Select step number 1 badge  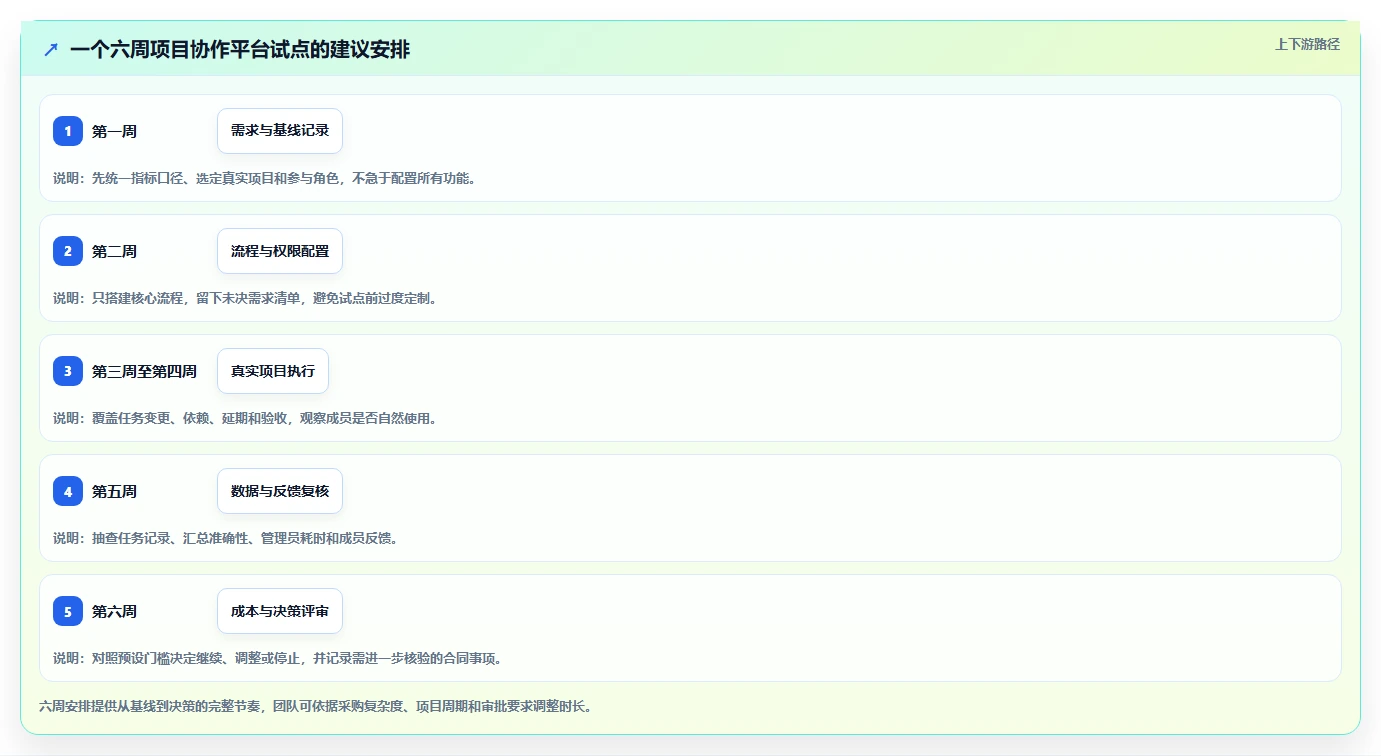[68, 131]
